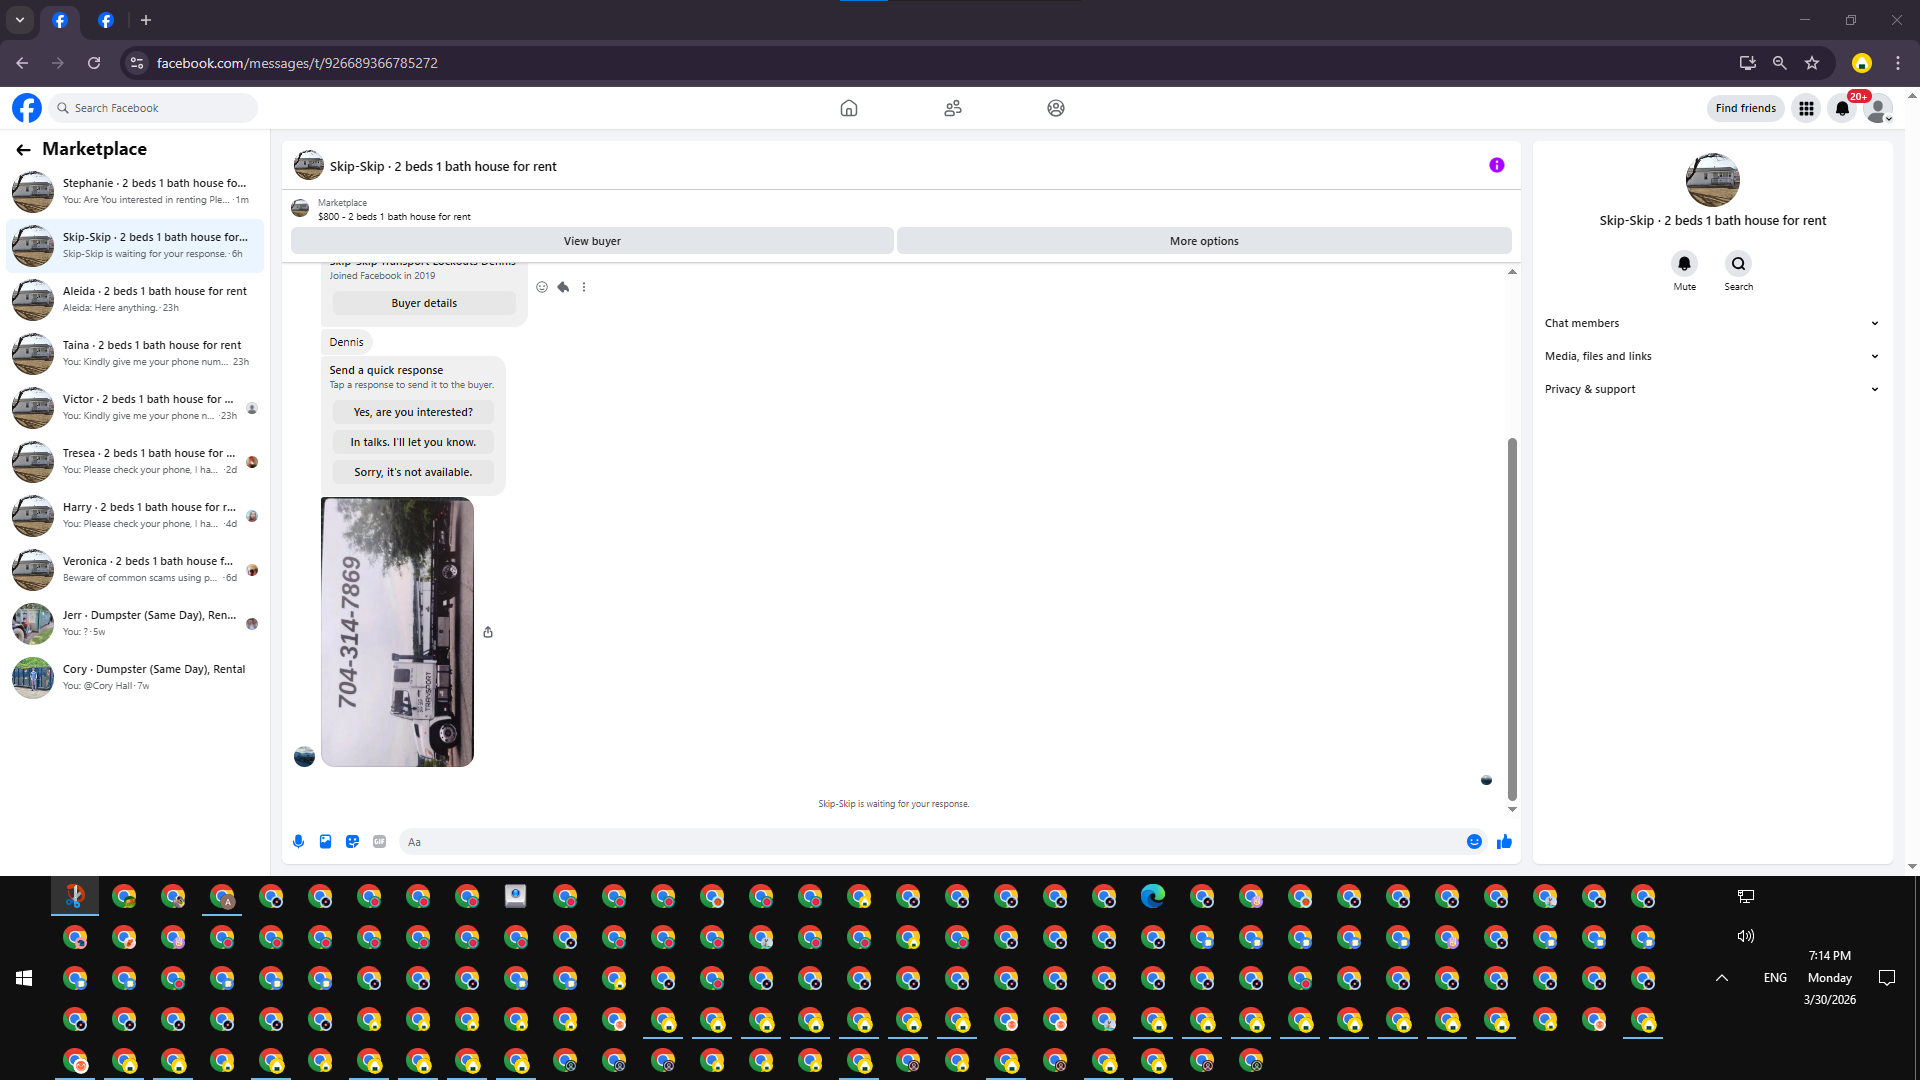Click the purple conversation info icon
The width and height of the screenshot is (1920, 1080).
tap(1496, 166)
